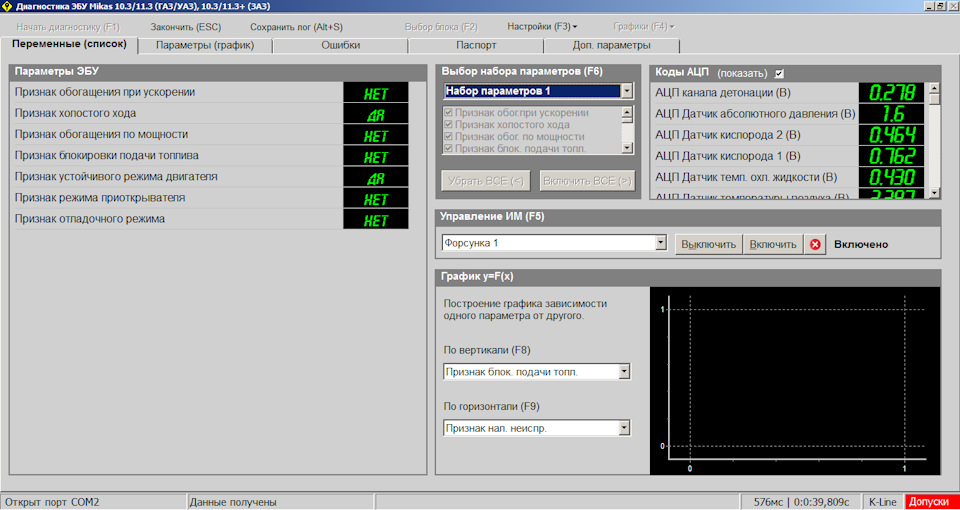Click the 0,278 detonation channel display
Viewport: 960px width, 510px height.
tap(892, 93)
